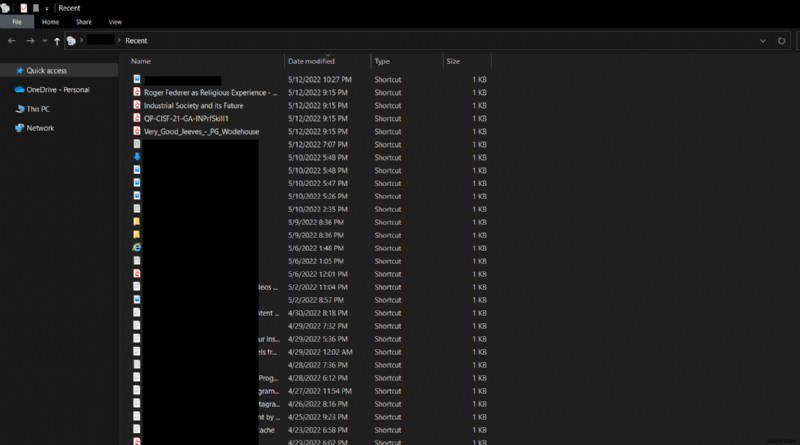Click PDF icon of QP-CISF-21-GA file
The width and height of the screenshot is (800, 445).
tap(137, 118)
